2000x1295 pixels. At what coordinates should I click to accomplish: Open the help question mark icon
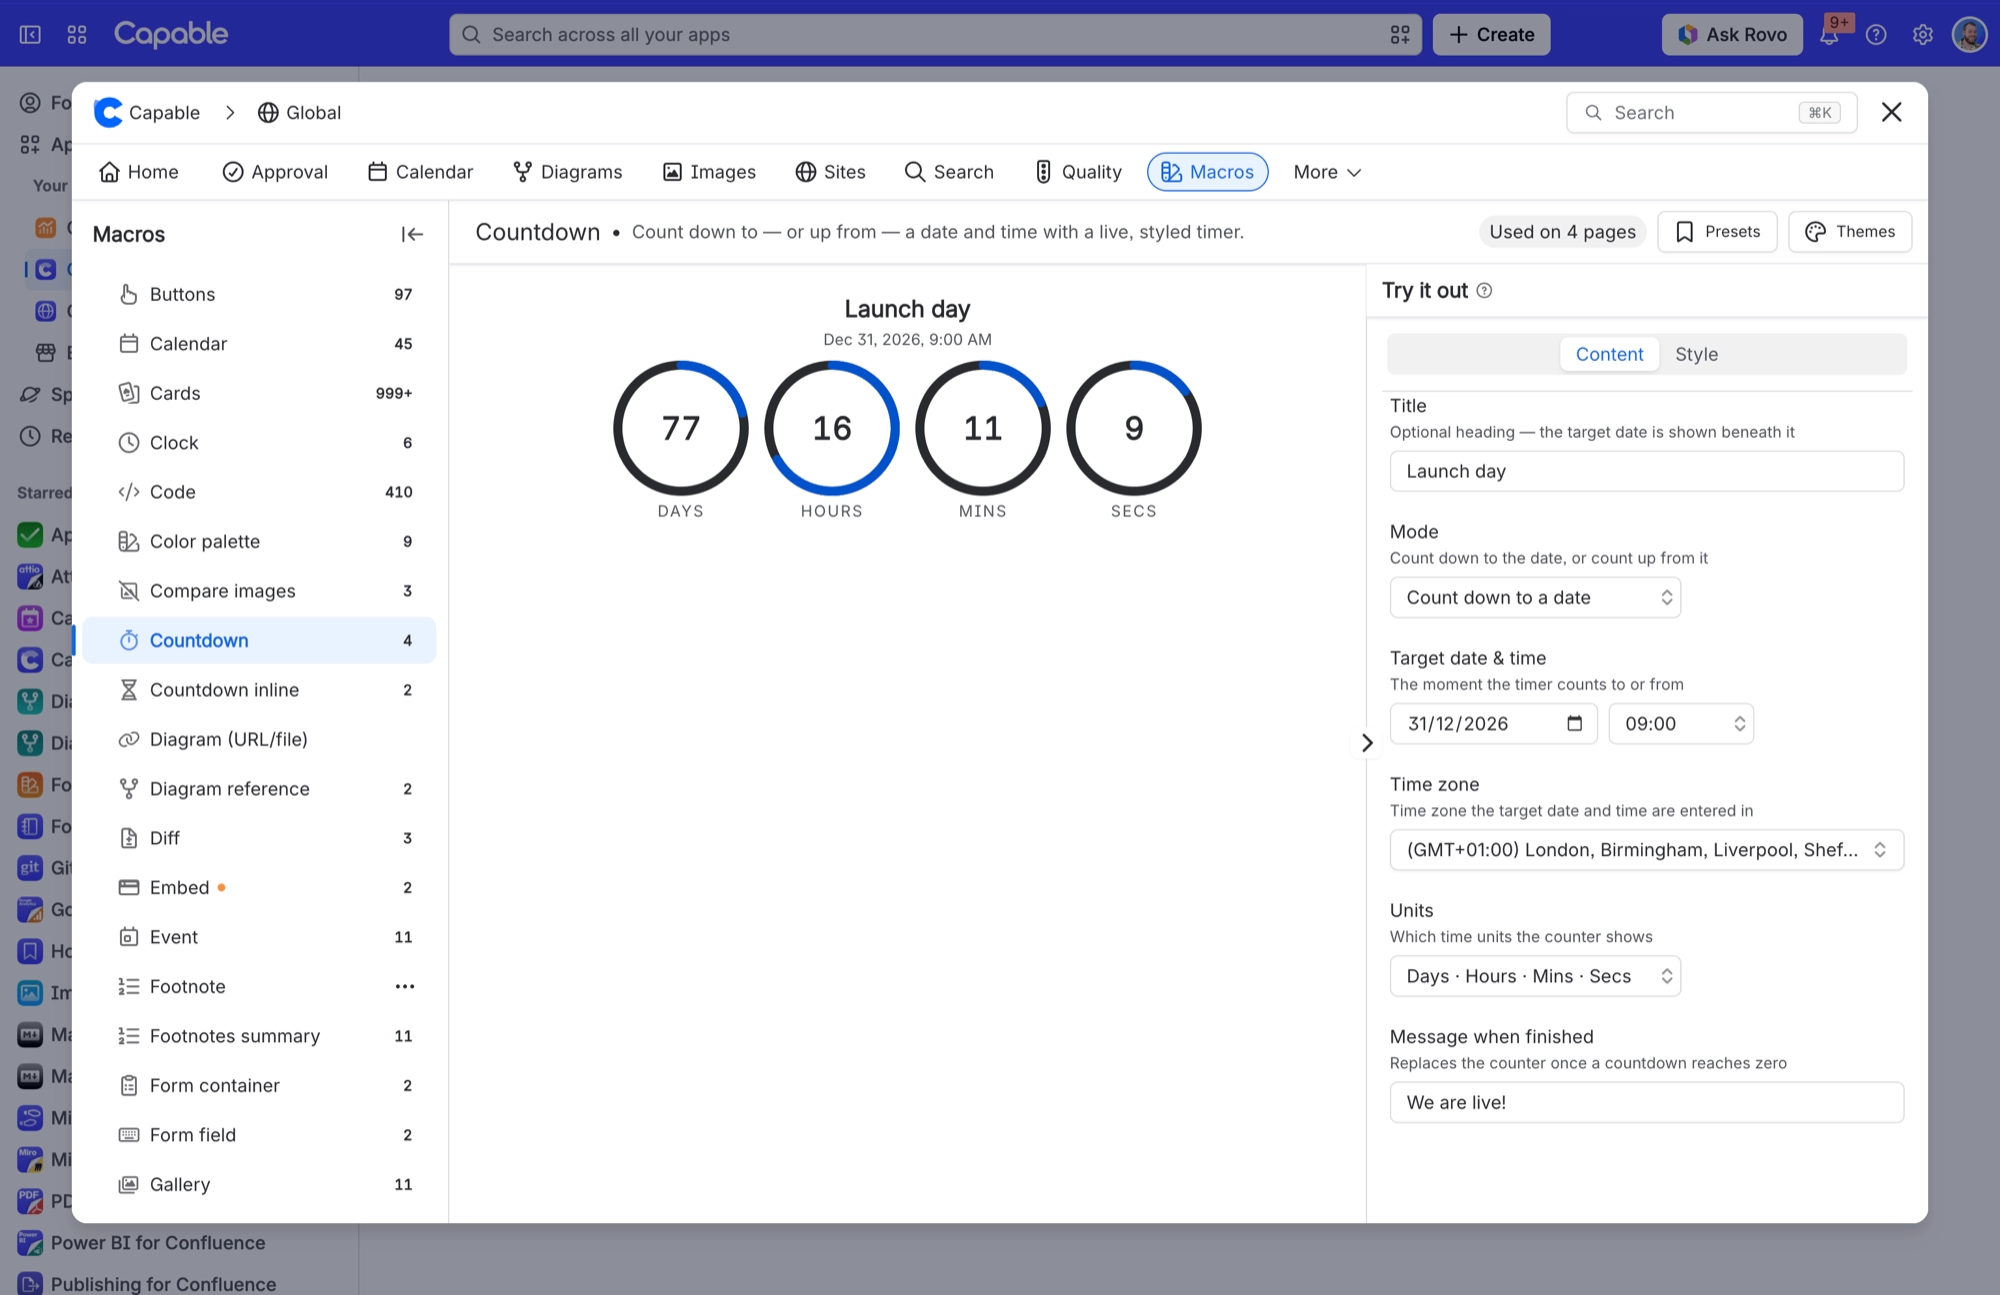tap(1876, 35)
